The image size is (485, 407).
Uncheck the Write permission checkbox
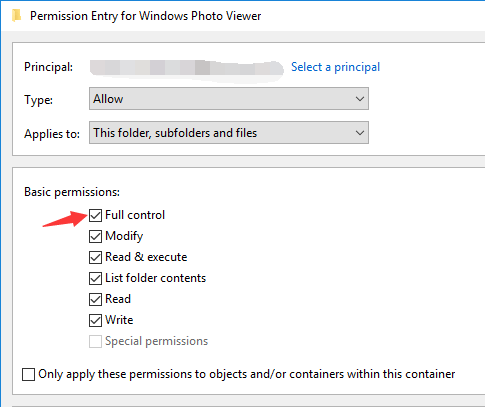(95, 320)
